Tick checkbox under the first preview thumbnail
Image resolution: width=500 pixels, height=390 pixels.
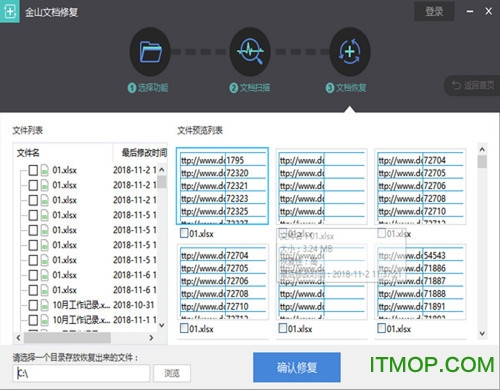(184, 233)
